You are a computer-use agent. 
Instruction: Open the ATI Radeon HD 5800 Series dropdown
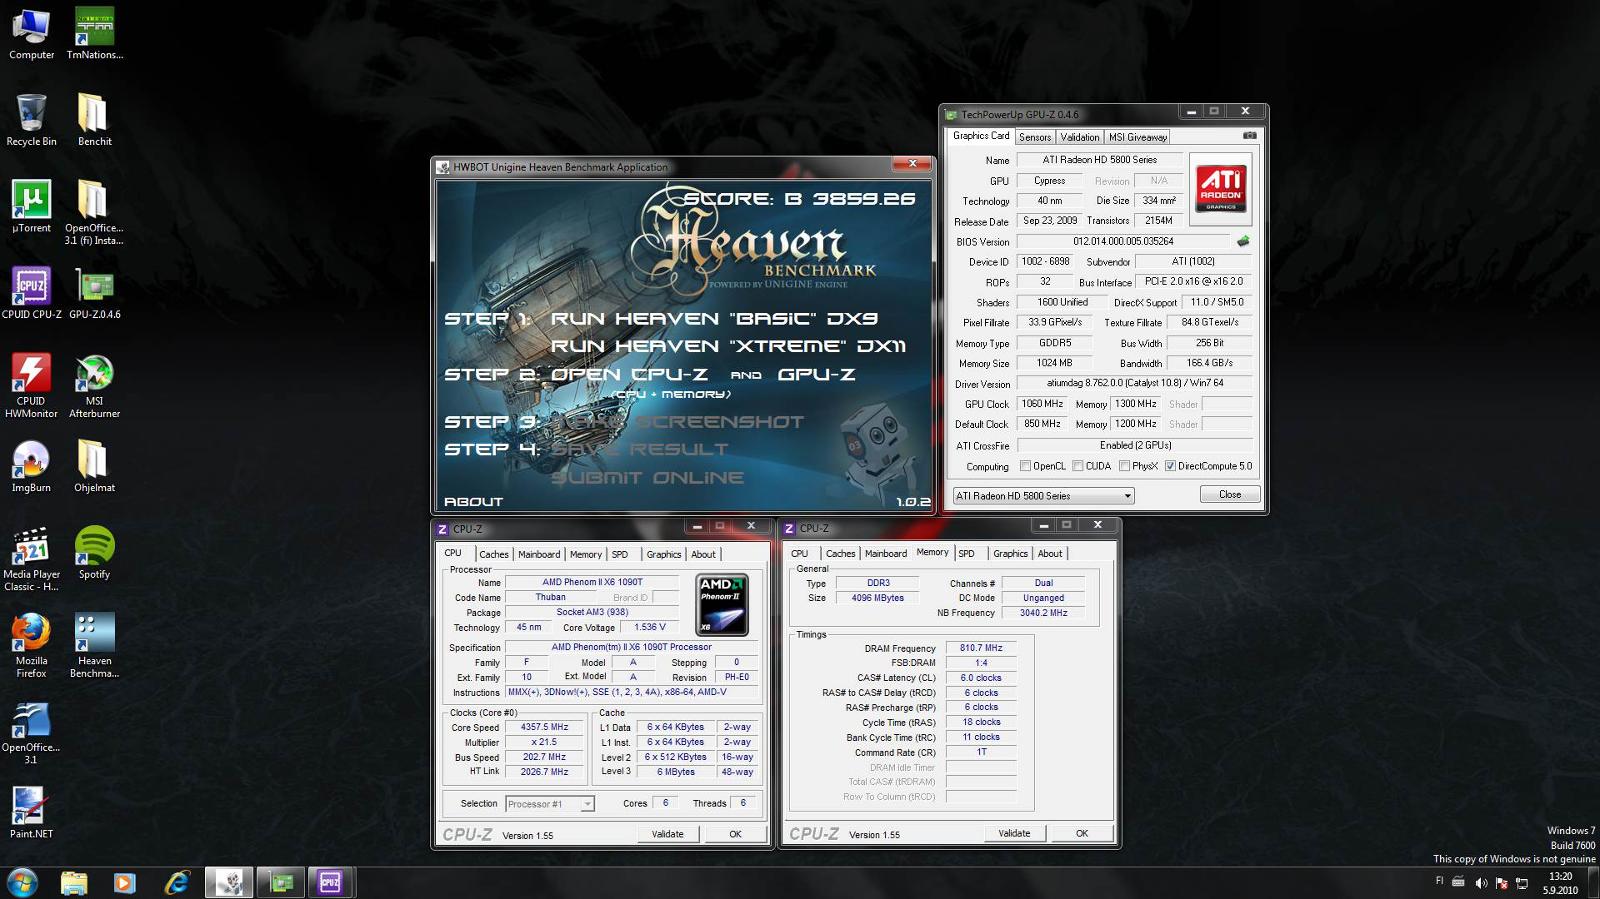tap(1043, 496)
